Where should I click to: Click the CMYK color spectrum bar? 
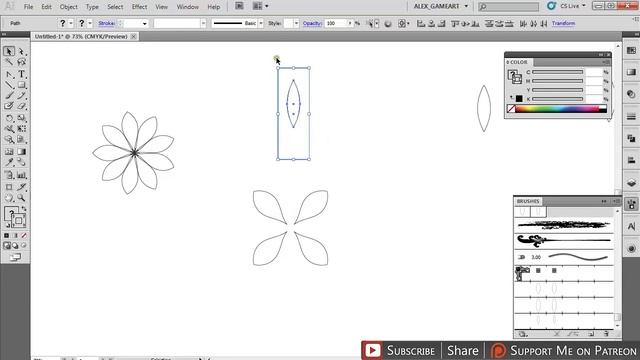point(557,109)
